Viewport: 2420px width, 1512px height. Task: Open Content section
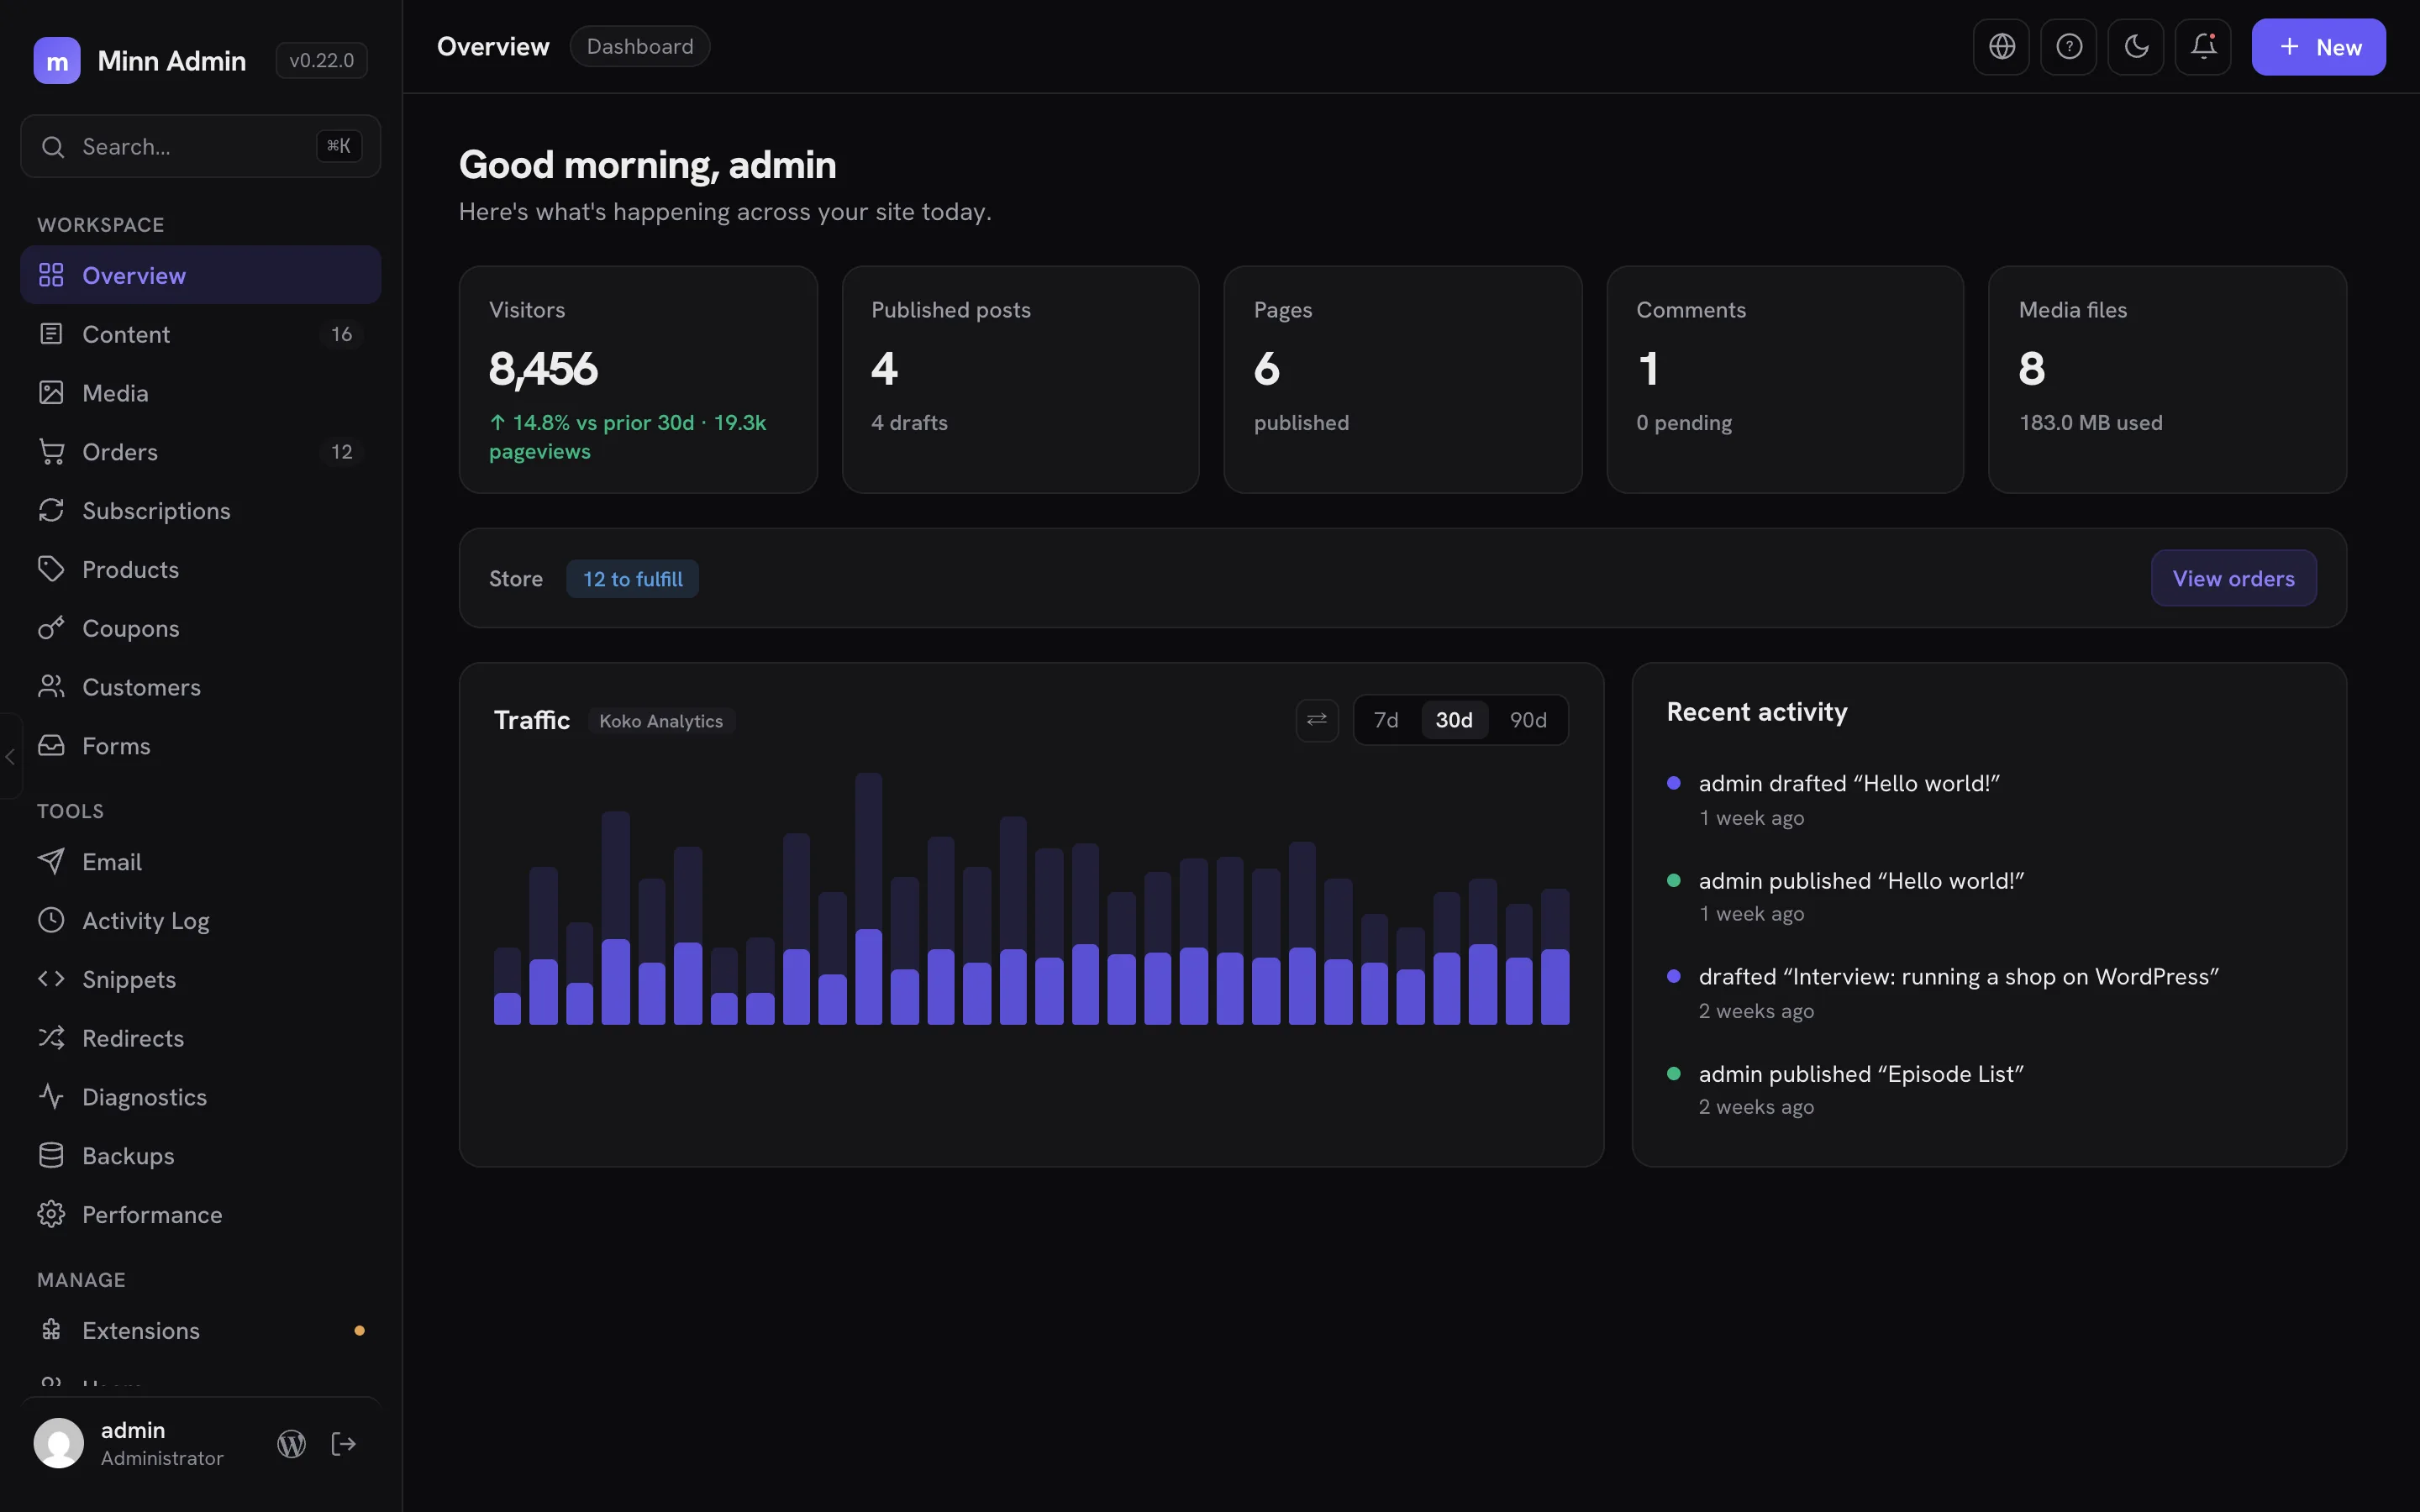point(200,334)
